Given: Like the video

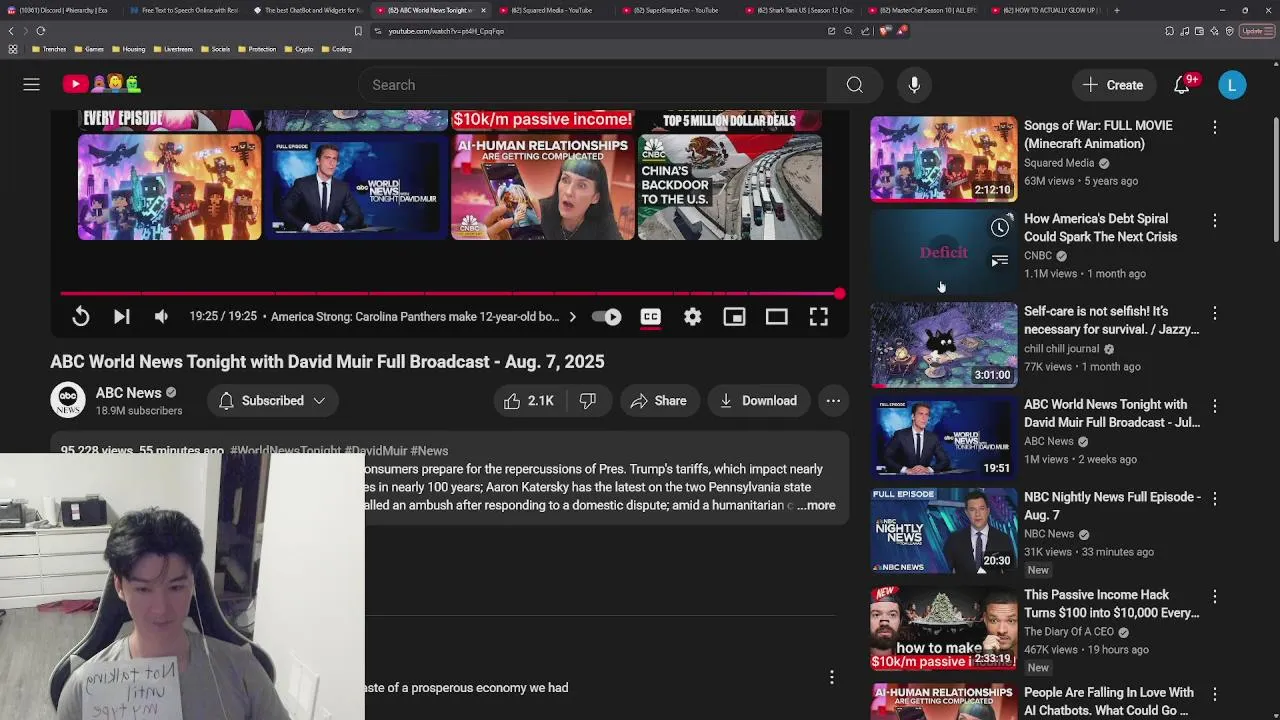Looking at the screenshot, I should pyautogui.click(x=529, y=401).
